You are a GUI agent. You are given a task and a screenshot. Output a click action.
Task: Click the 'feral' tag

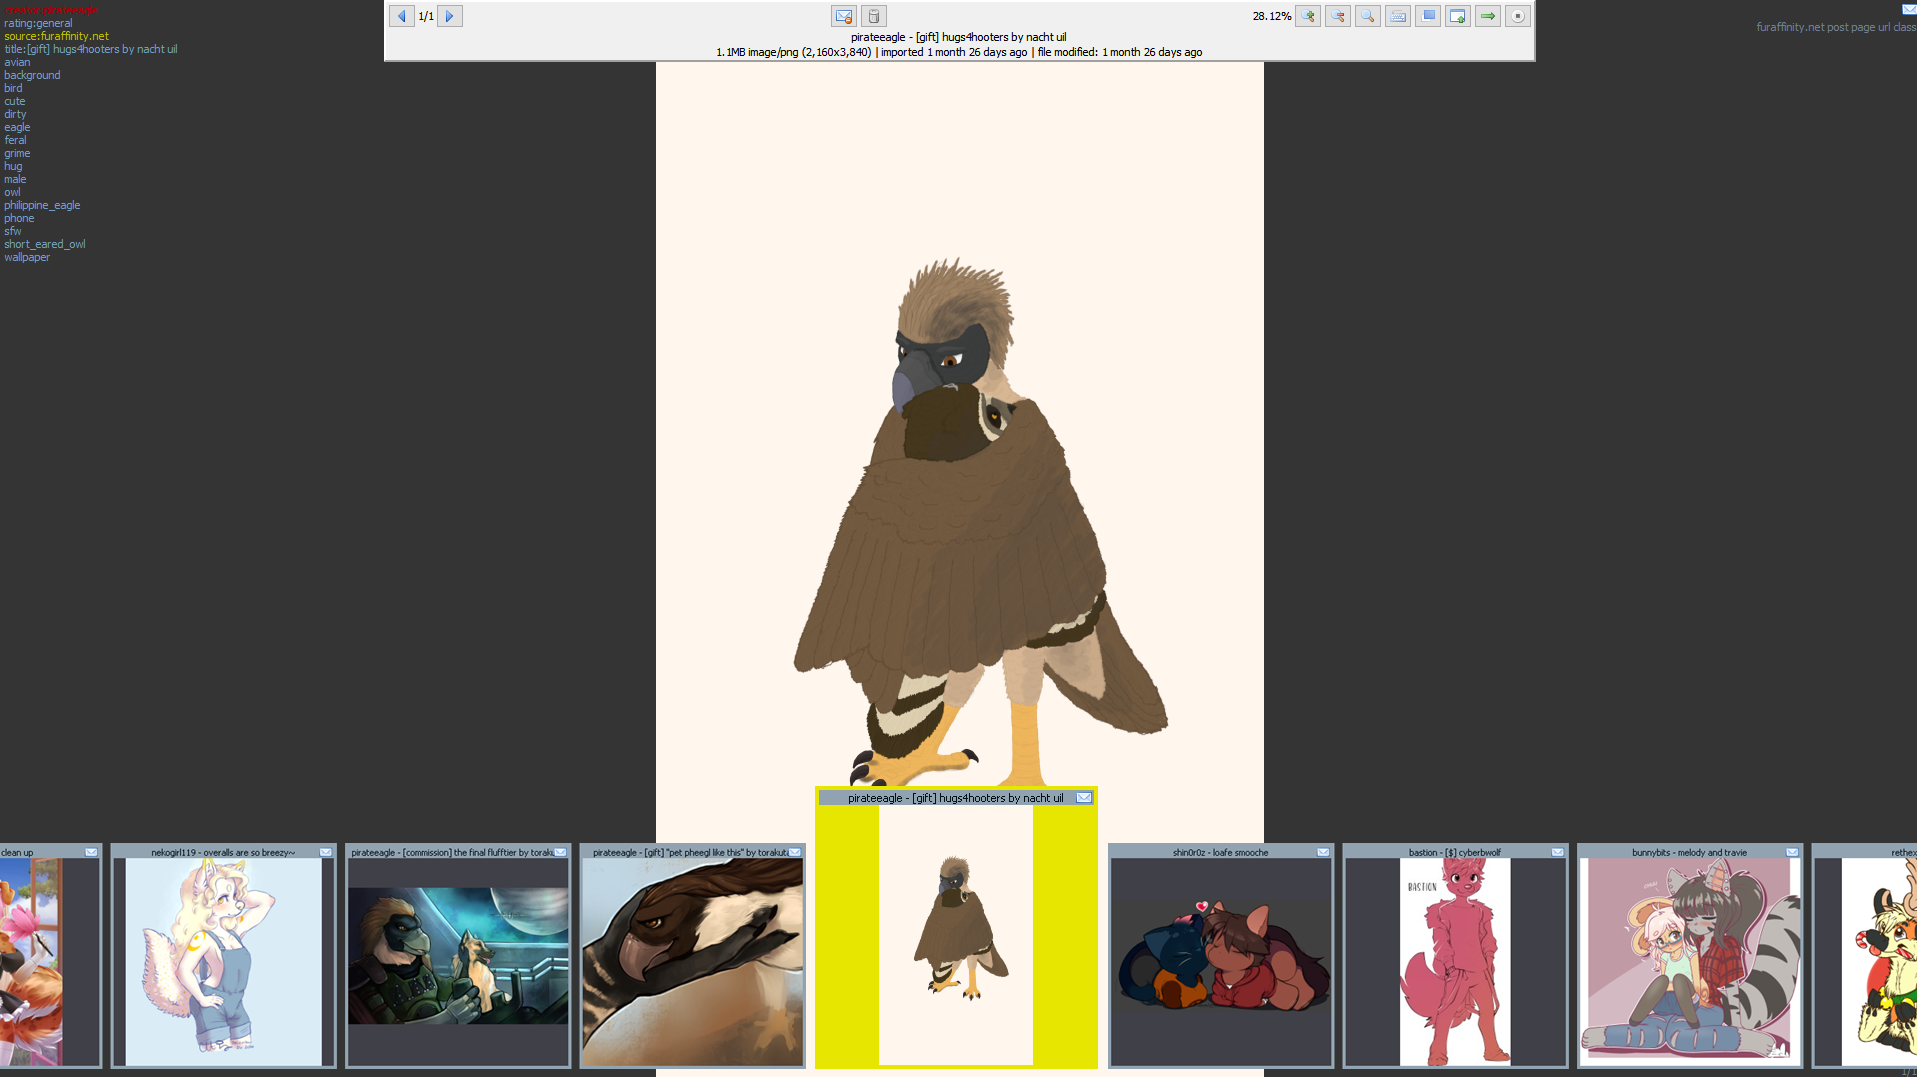(x=15, y=140)
